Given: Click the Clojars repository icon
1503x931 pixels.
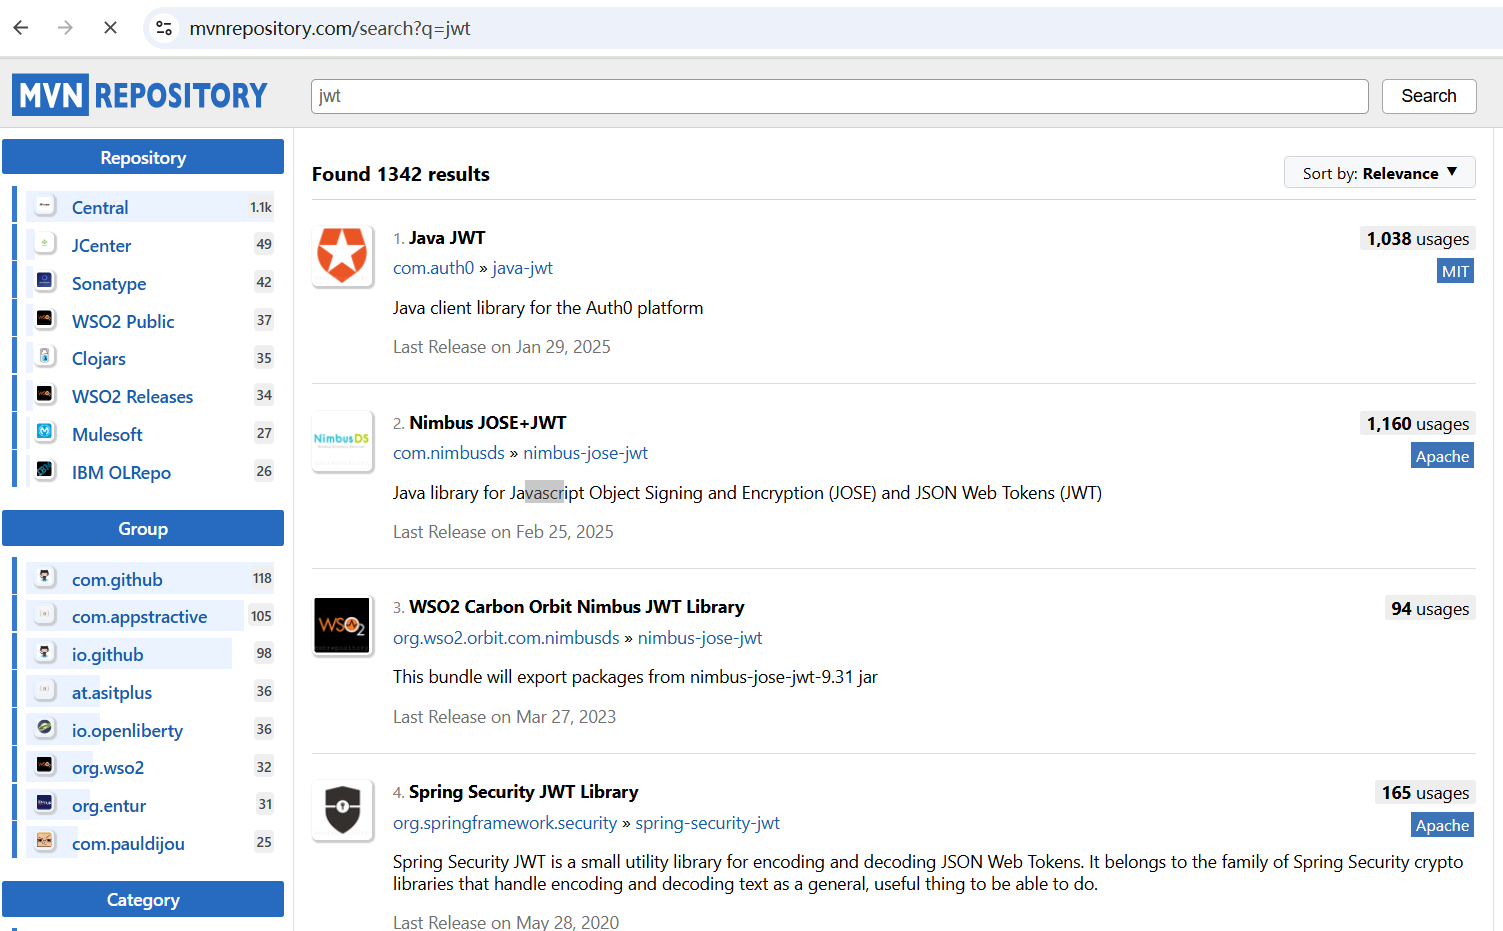Looking at the screenshot, I should click(x=45, y=357).
